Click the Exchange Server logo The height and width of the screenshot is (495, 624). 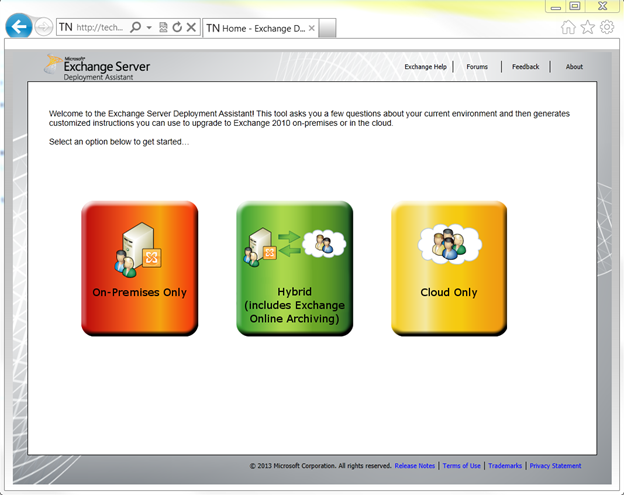tap(98, 67)
